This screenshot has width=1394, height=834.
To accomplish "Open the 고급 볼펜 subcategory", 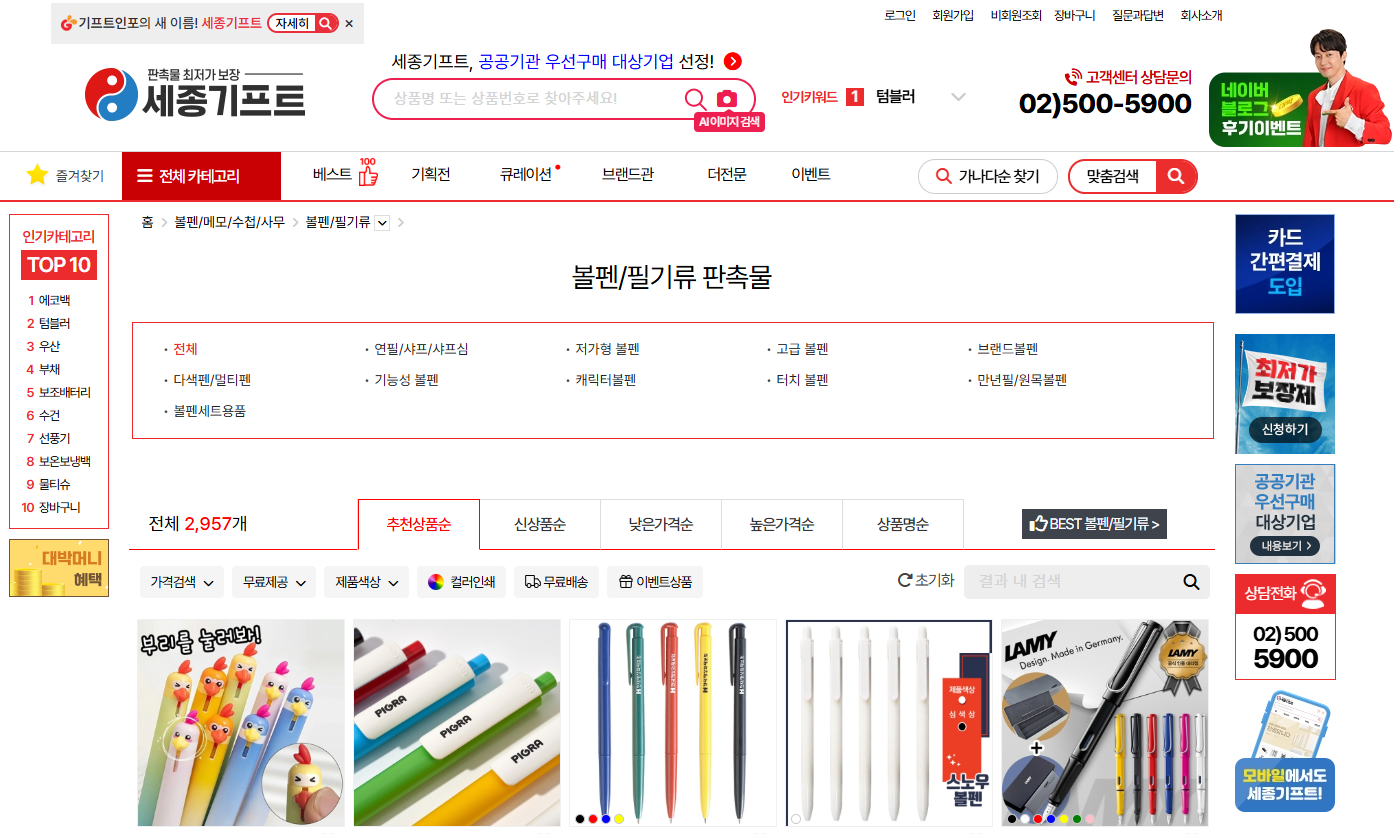I will click(802, 349).
